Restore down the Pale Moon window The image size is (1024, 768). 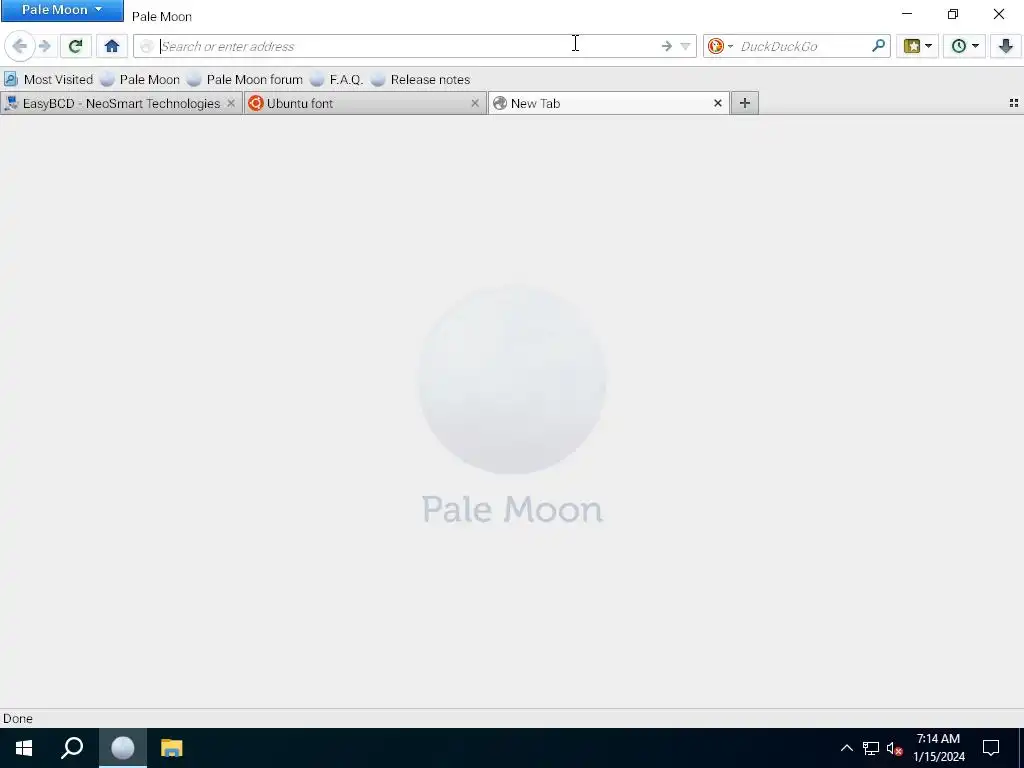coord(953,14)
